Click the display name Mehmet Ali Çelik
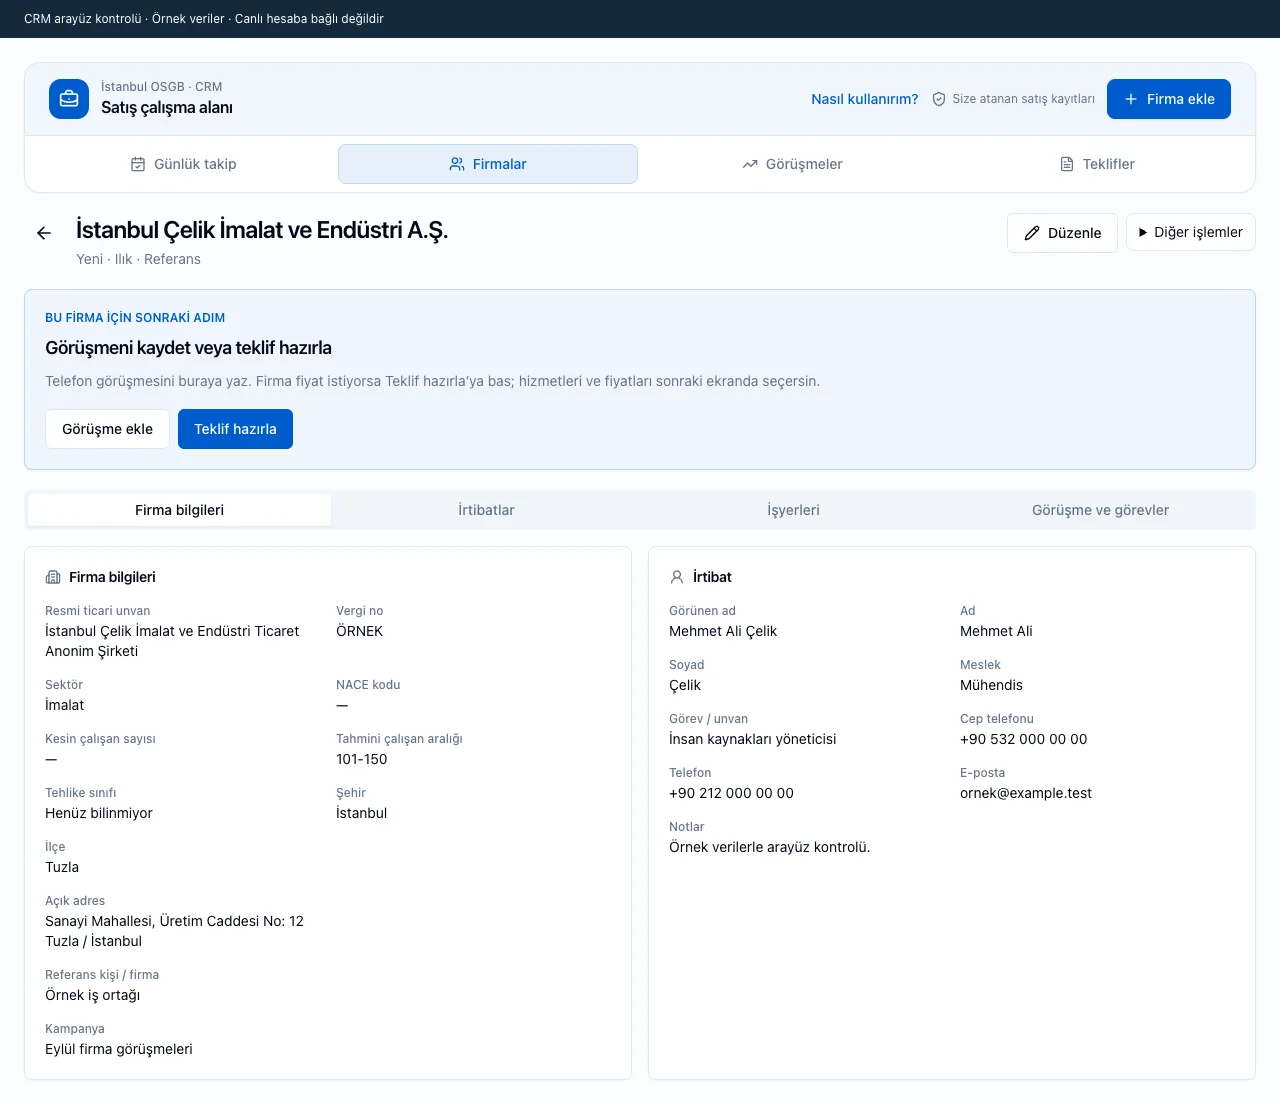This screenshot has height=1104, width=1280. click(x=723, y=631)
